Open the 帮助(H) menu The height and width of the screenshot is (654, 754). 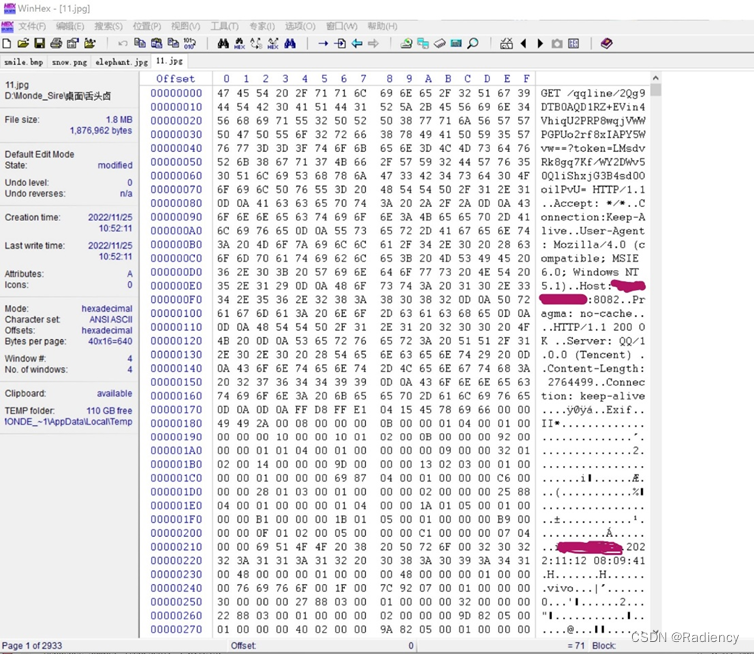coord(382,26)
